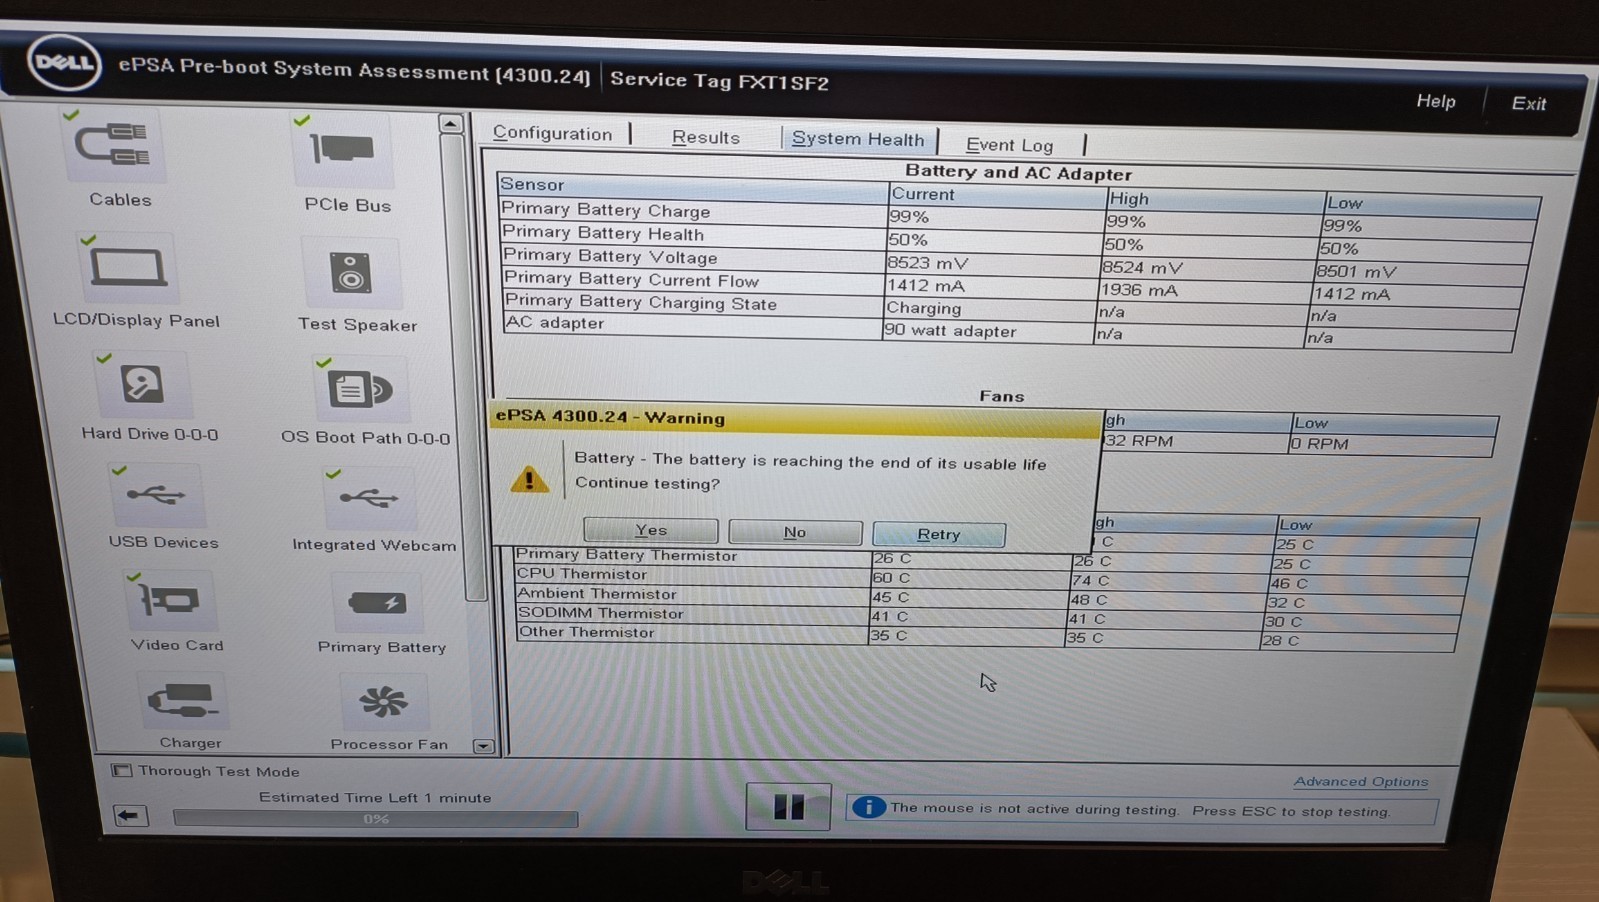
Task: Click the CPU Thermistor row label
Action: 582,574
